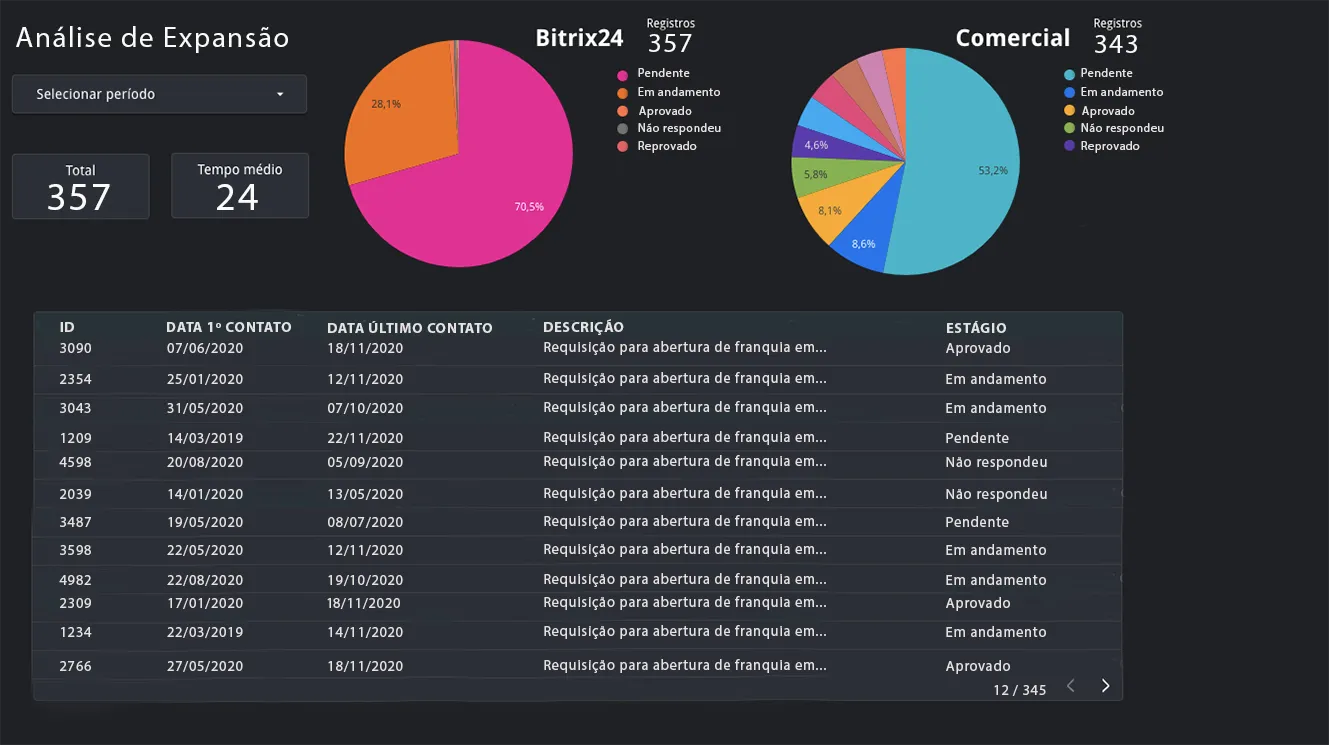Click the Comercial Não respondeu legend entry

(1114, 128)
